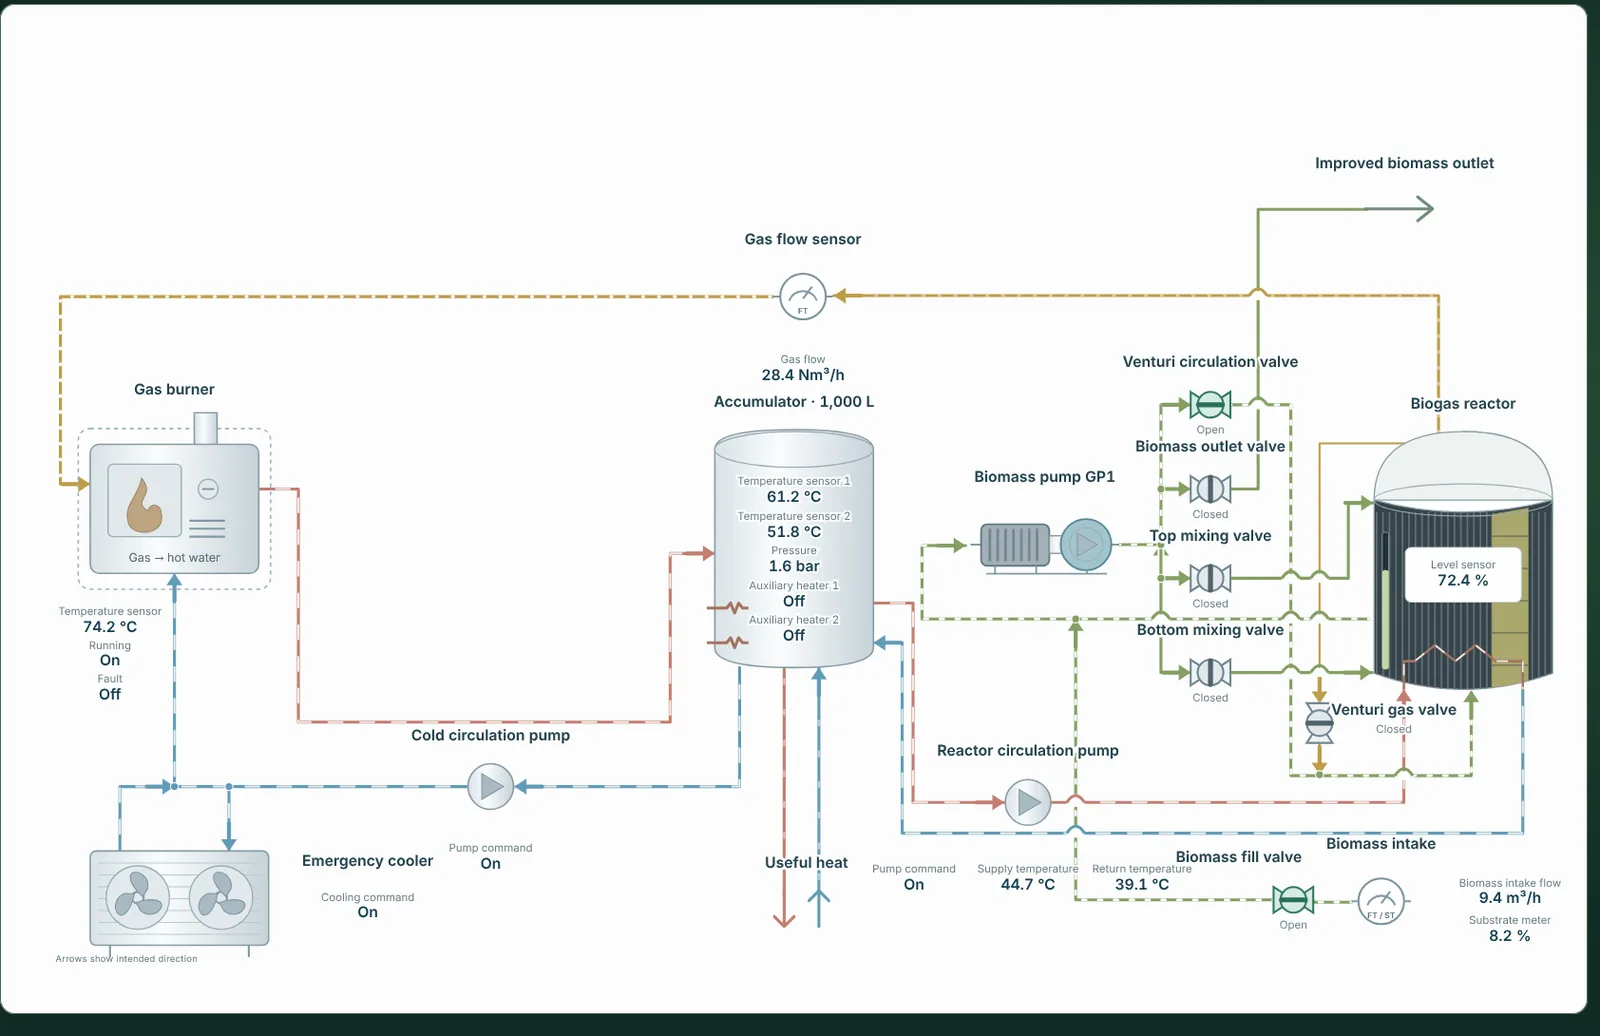Click the Cold circulation pump symbol
This screenshot has width=1600, height=1036.
coord(491,787)
